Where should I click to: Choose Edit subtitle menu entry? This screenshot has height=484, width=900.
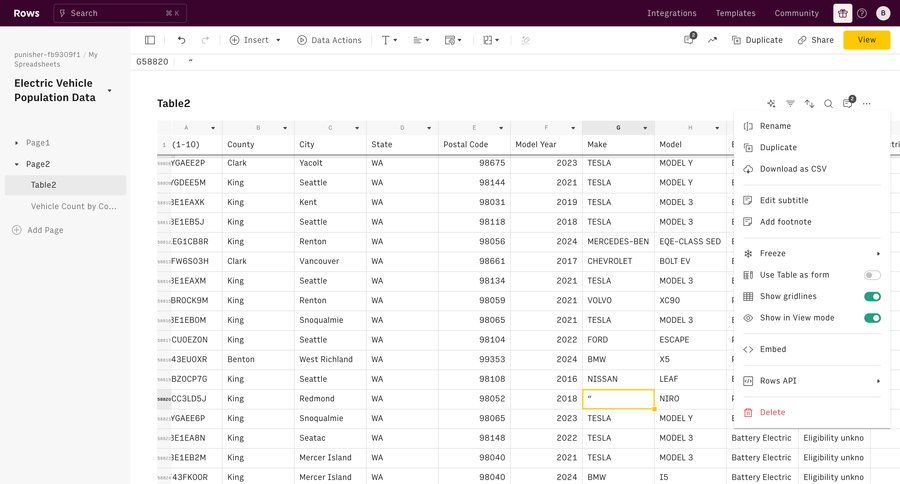pos(812,200)
